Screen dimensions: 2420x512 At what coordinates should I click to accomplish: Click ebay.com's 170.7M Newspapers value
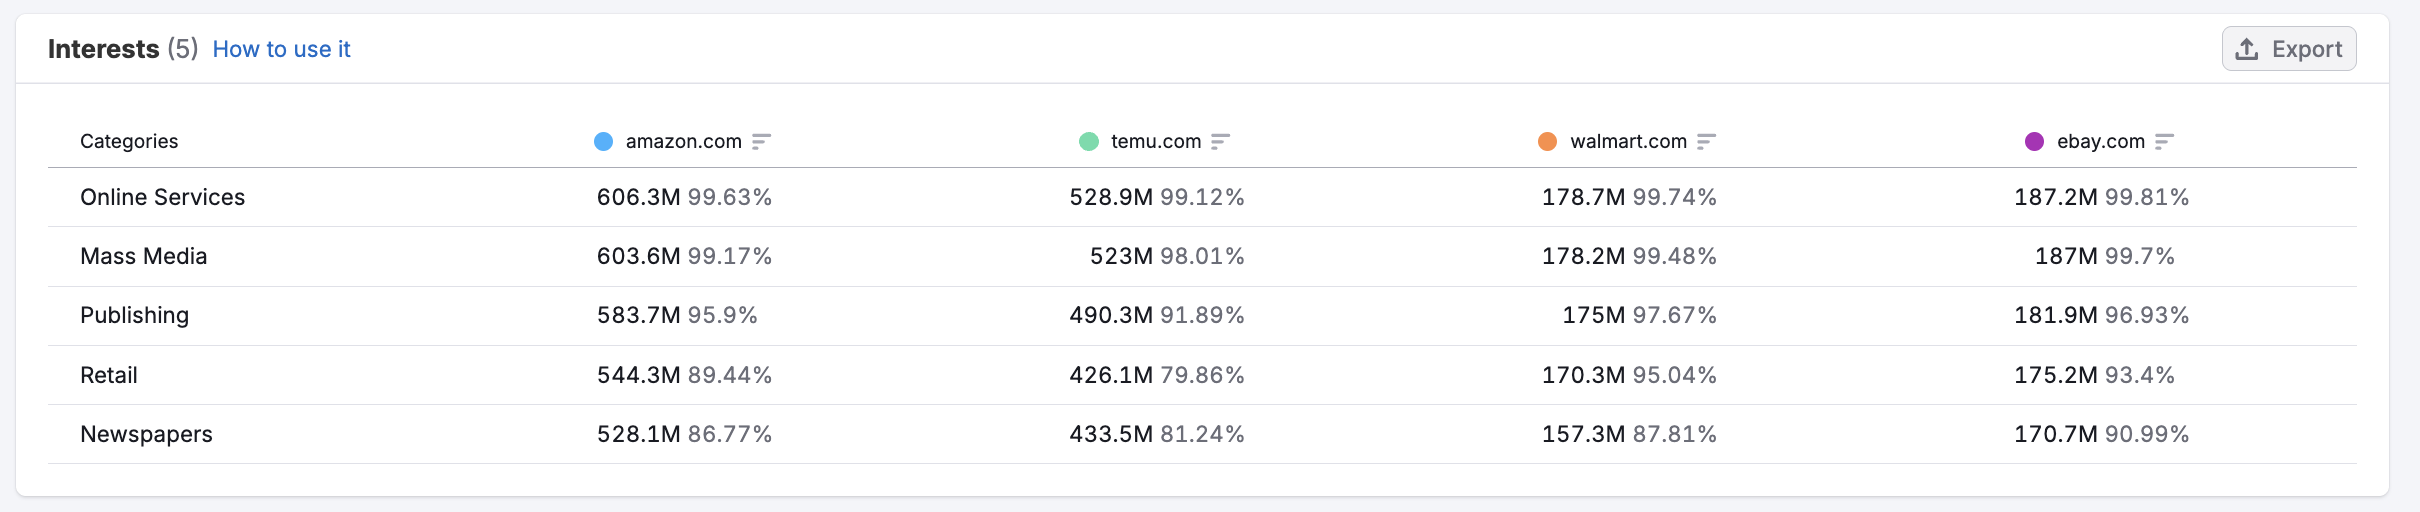pyautogui.click(x=2055, y=434)
